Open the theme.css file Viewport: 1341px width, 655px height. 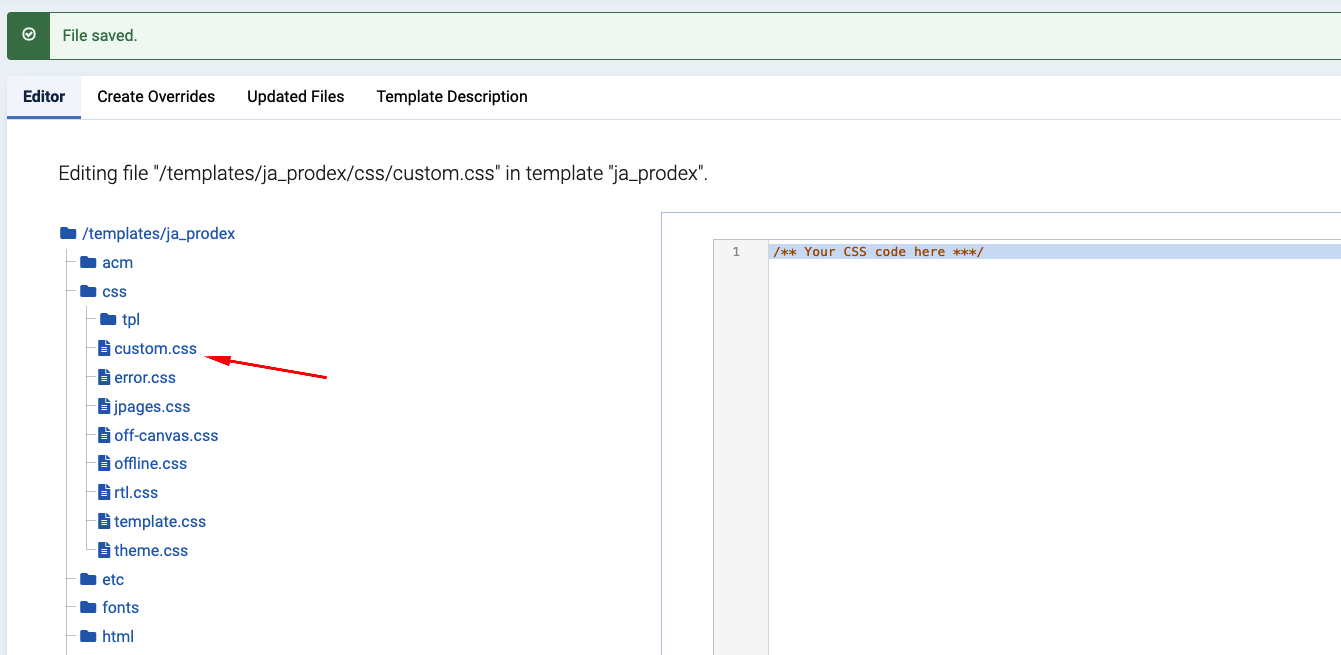pos(151,551)
